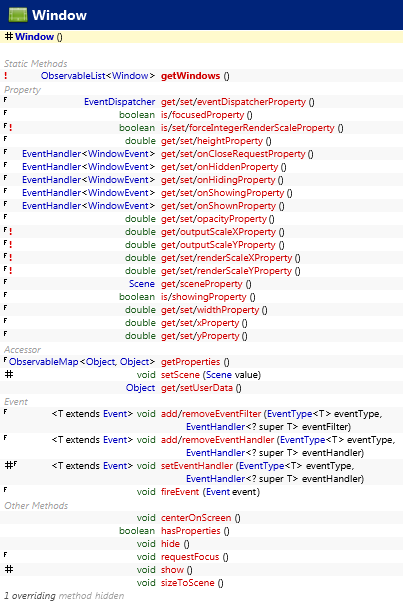The image size is (403, 602).
Task: Select get/set/xProperty method
Action: coord(200,323)
